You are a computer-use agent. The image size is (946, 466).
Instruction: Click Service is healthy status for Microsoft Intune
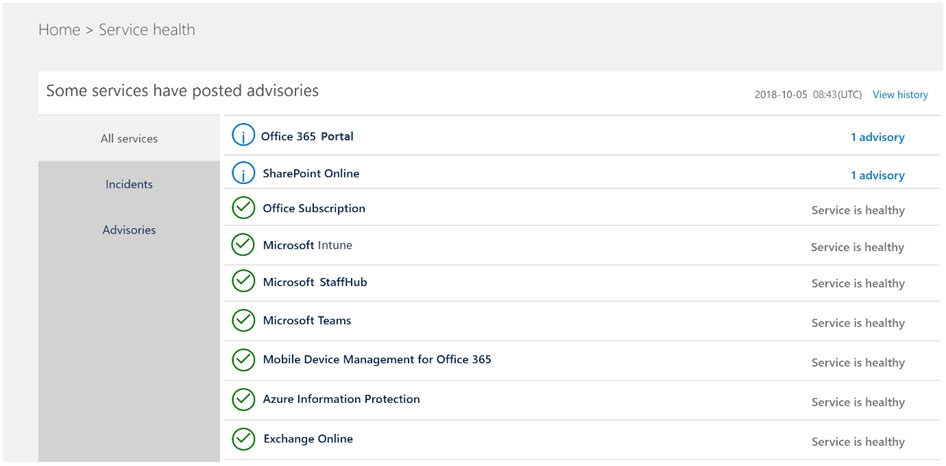pyautogui.click(x=857, y=247)
